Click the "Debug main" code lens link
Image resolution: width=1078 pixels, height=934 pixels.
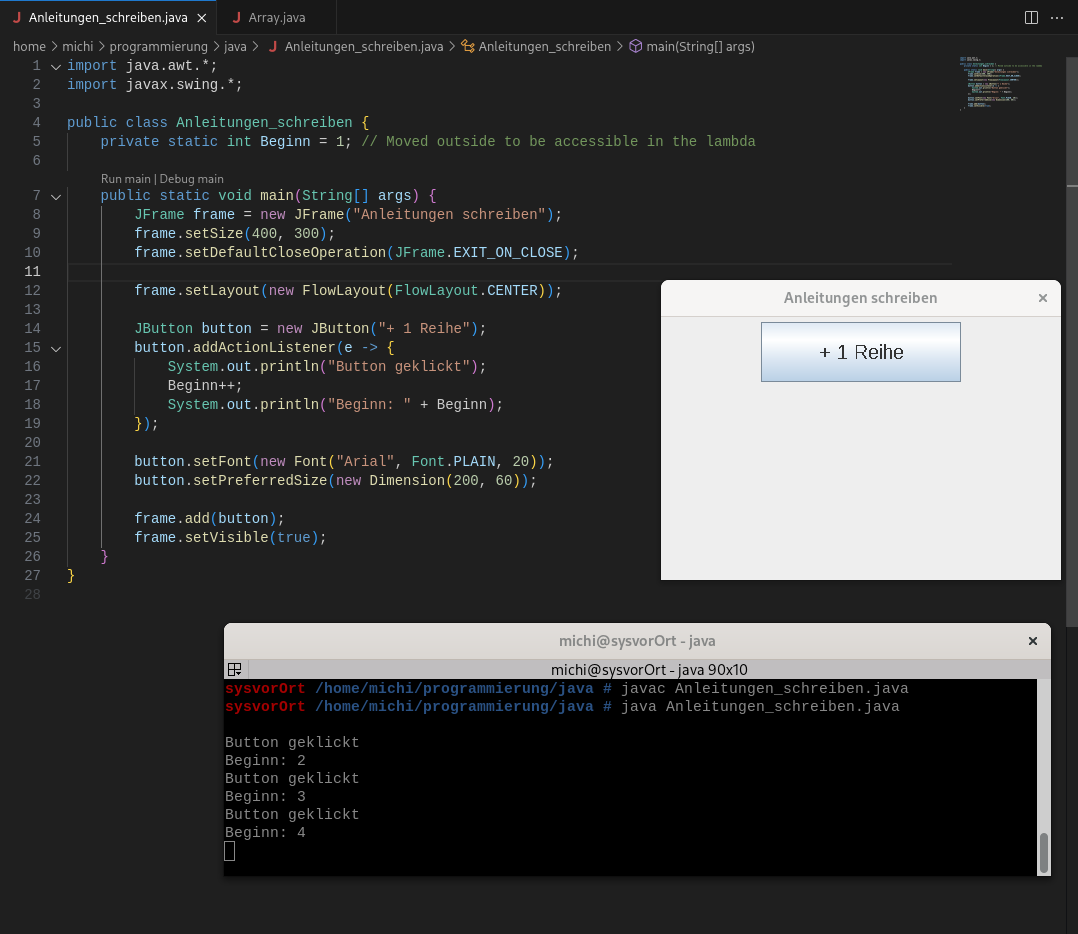(192, 179)
